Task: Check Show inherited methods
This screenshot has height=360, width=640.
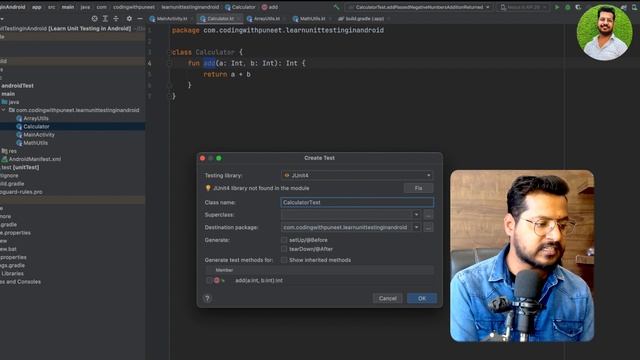Action: tap(284, 260)
